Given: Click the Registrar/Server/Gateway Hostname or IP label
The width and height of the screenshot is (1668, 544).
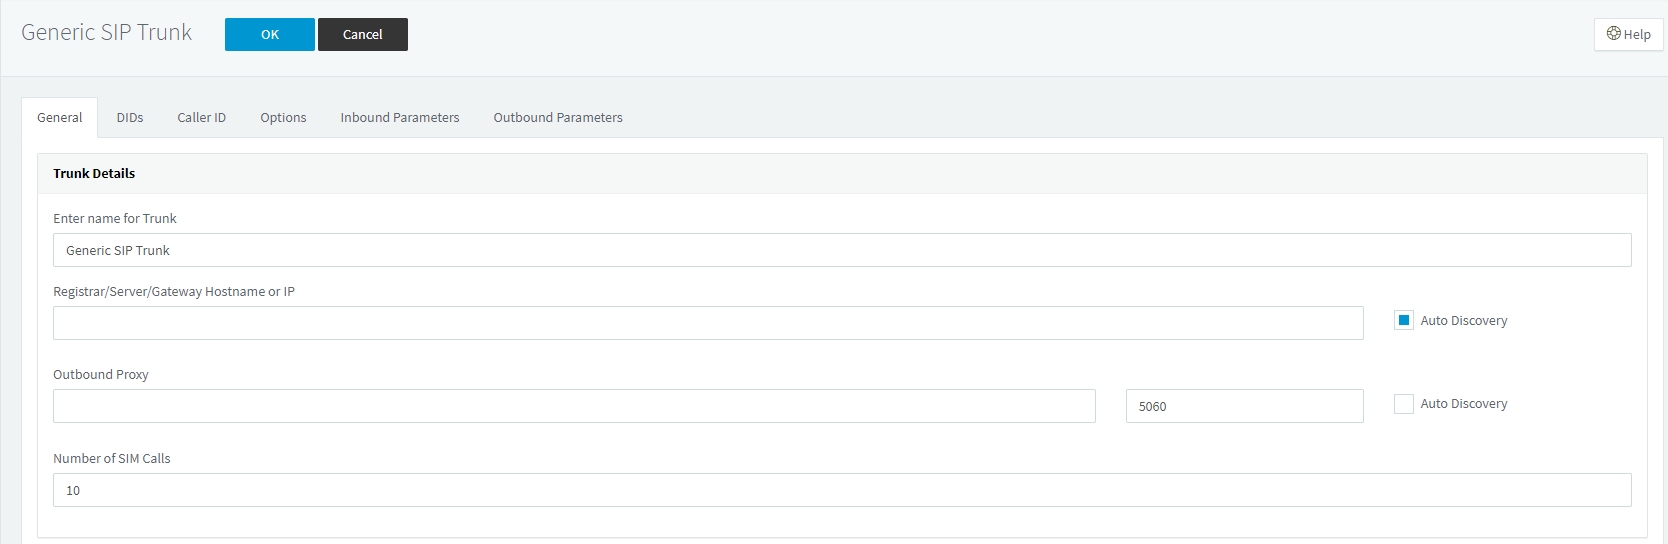Looking at the screenshot, I should [173, 292].
